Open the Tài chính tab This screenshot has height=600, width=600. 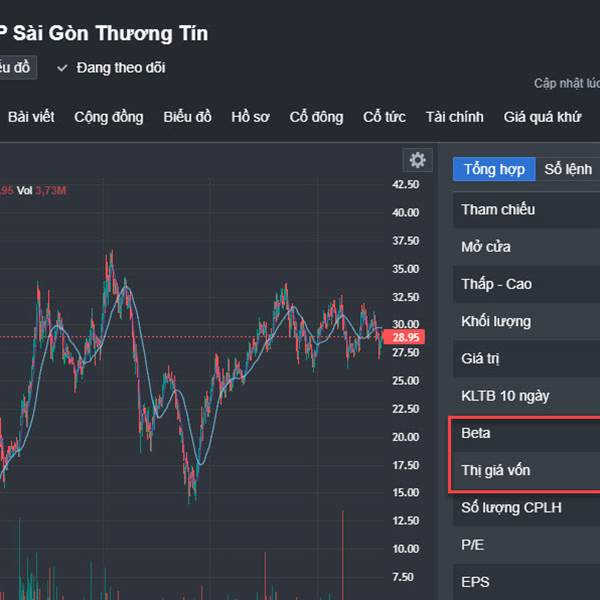[x=455, y=117]
